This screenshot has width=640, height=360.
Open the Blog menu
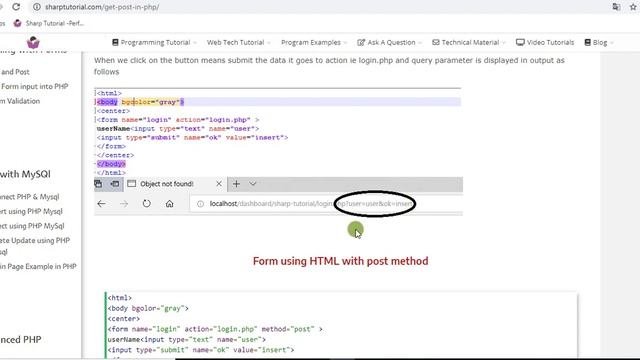click(599, 42)
